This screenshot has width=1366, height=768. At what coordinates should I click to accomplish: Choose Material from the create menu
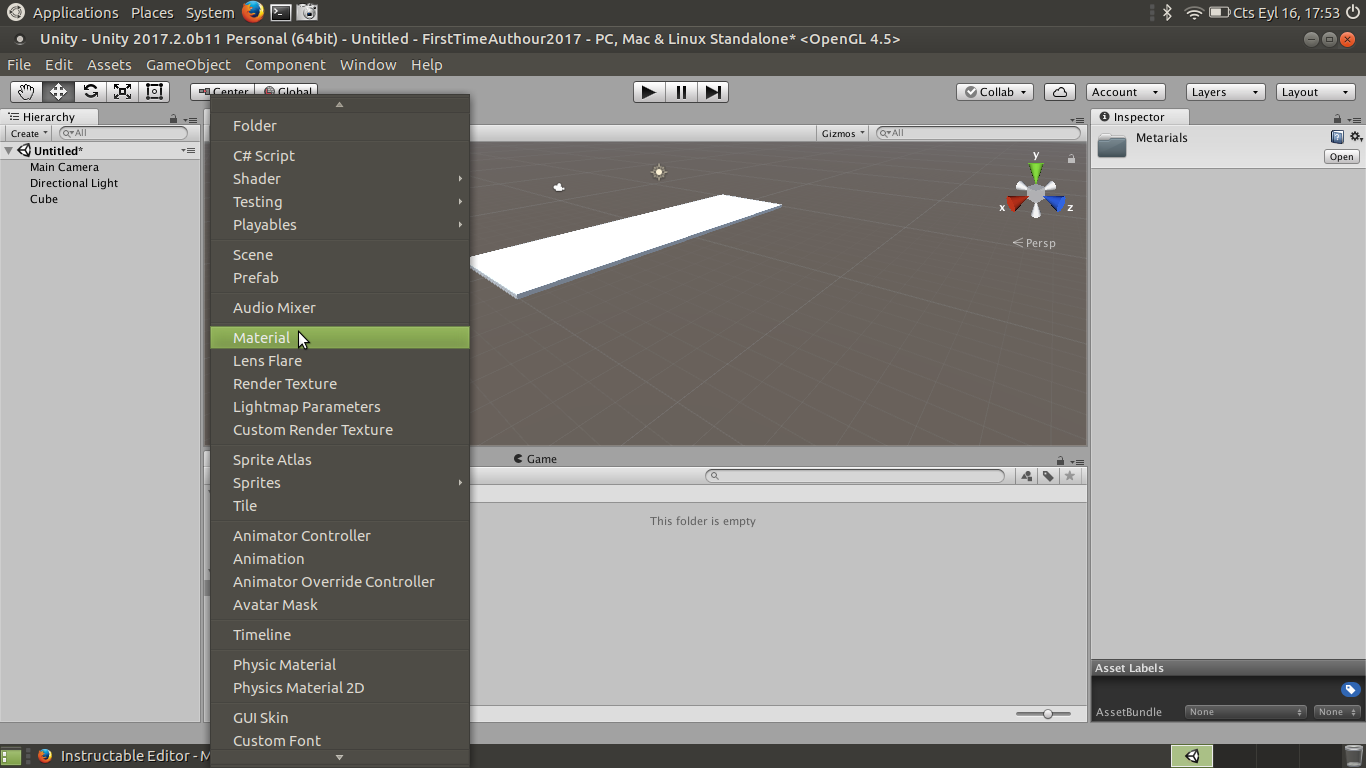point(340,338)
